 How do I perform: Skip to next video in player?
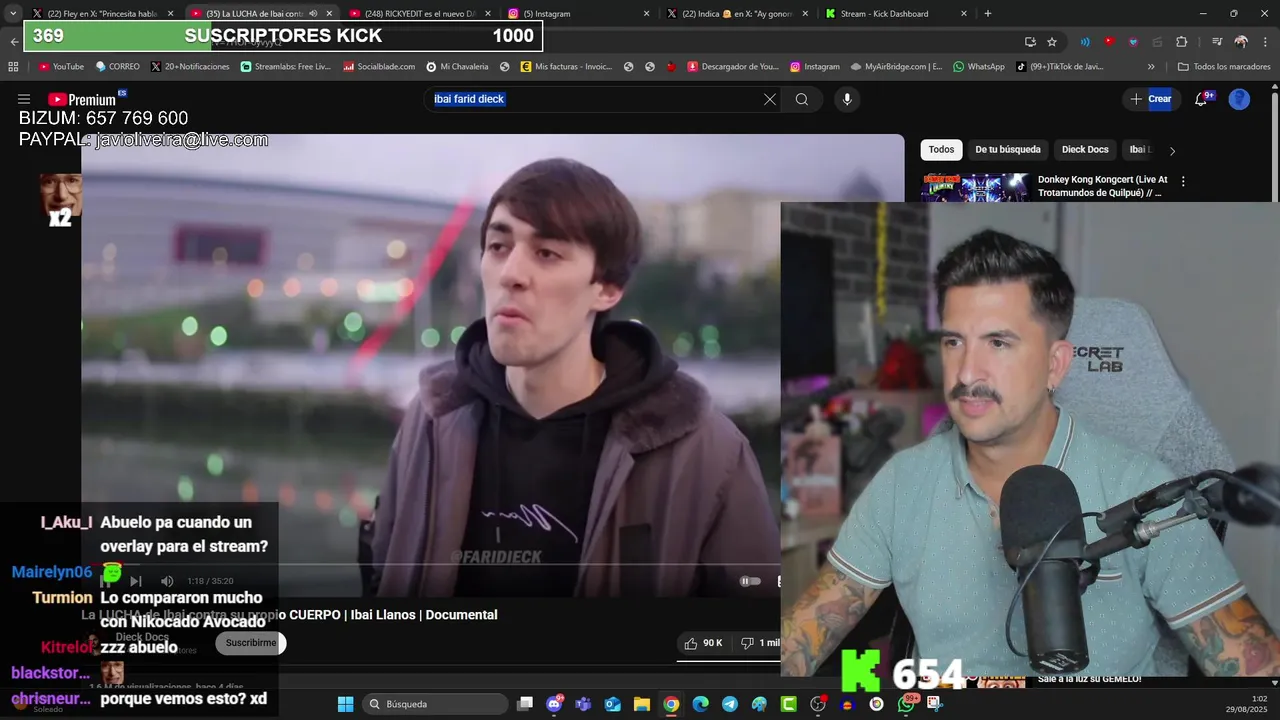[136, 581]
